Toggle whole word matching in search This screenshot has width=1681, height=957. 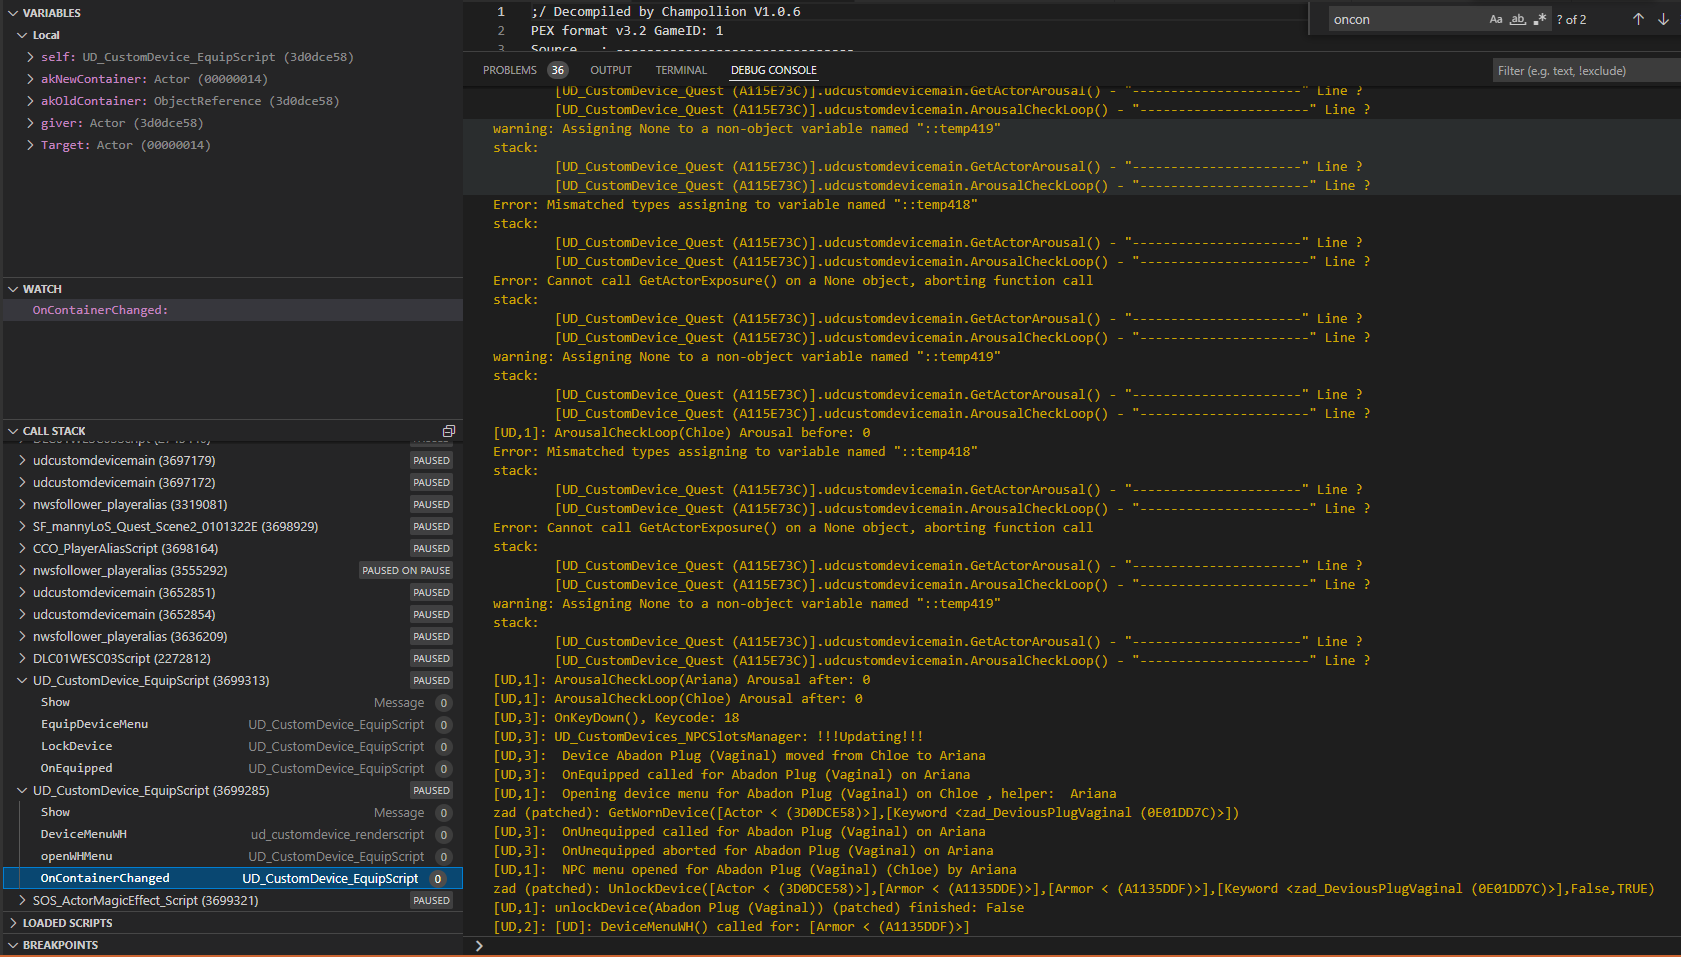pos(1518,19)
